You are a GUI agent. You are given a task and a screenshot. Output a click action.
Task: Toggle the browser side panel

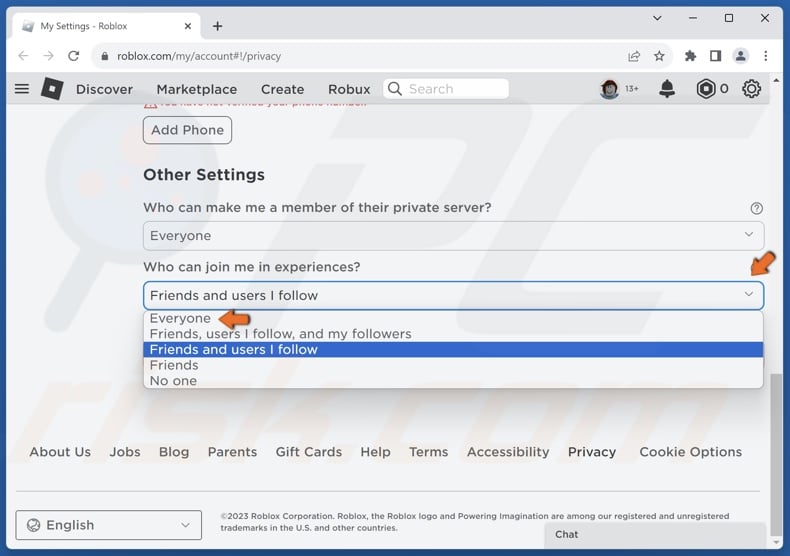(x=715, y=56)
